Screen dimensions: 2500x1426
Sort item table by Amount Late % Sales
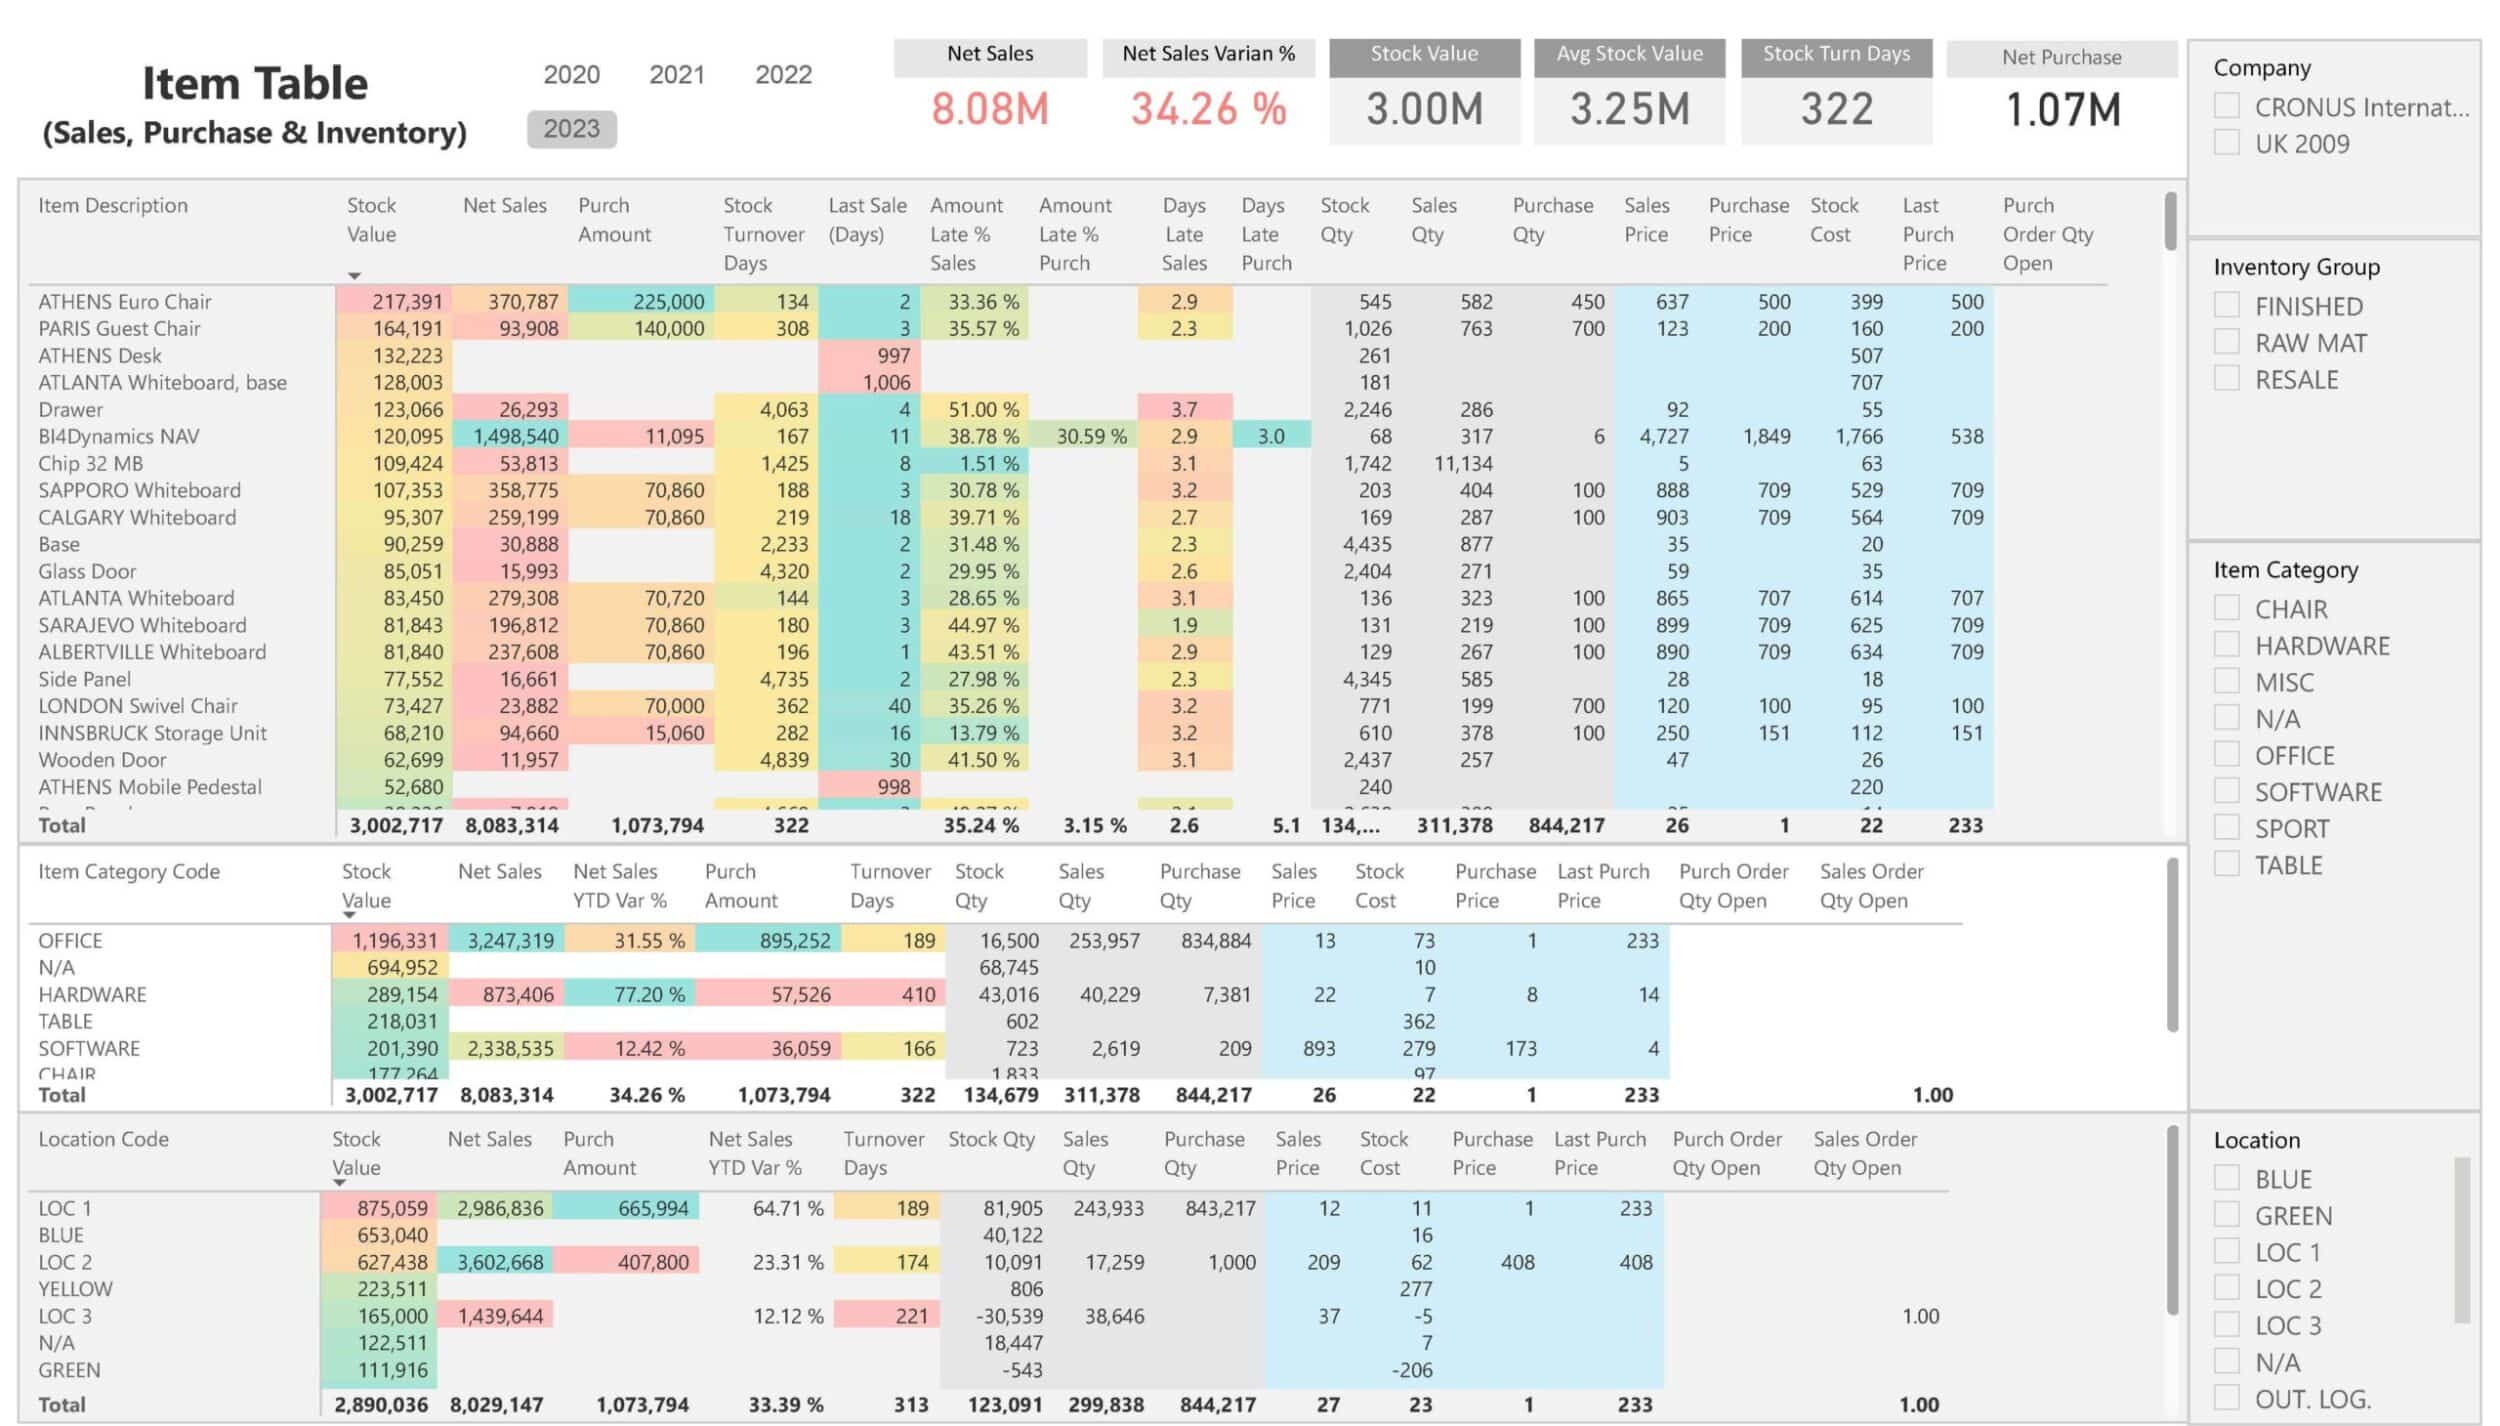(x=966, y=234)
